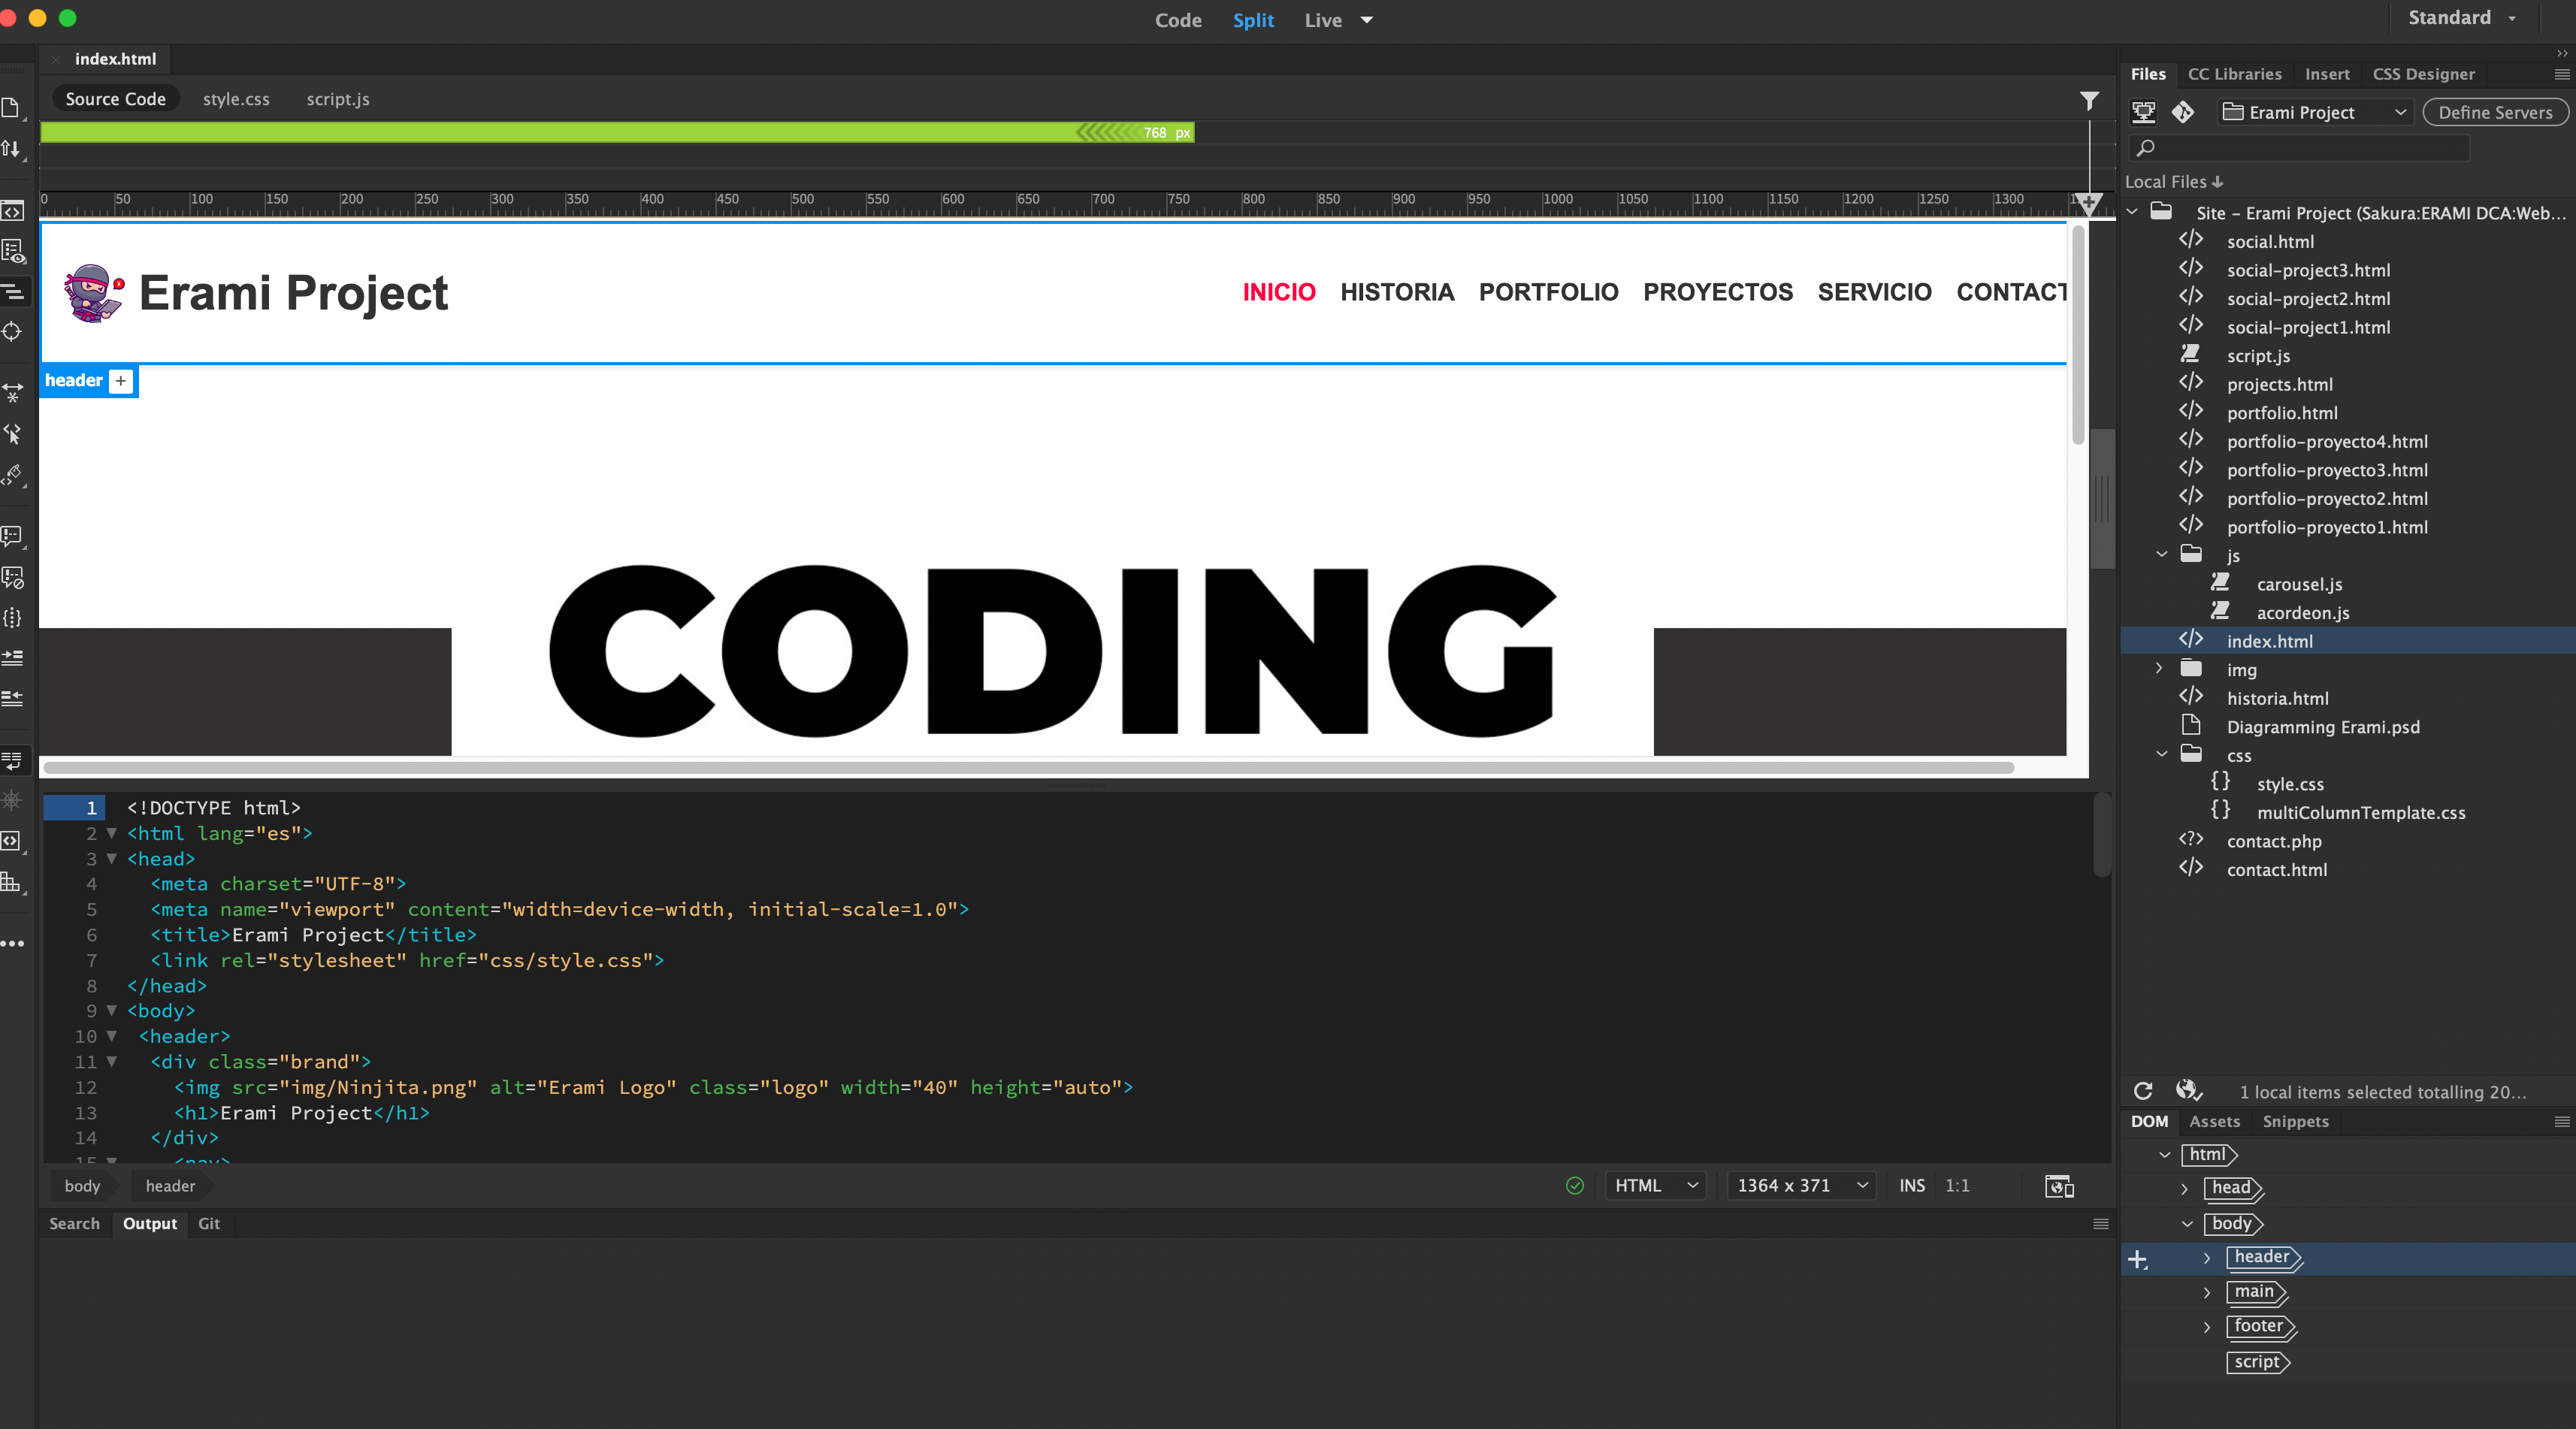Switch to Live view mode

[1323, 20]
